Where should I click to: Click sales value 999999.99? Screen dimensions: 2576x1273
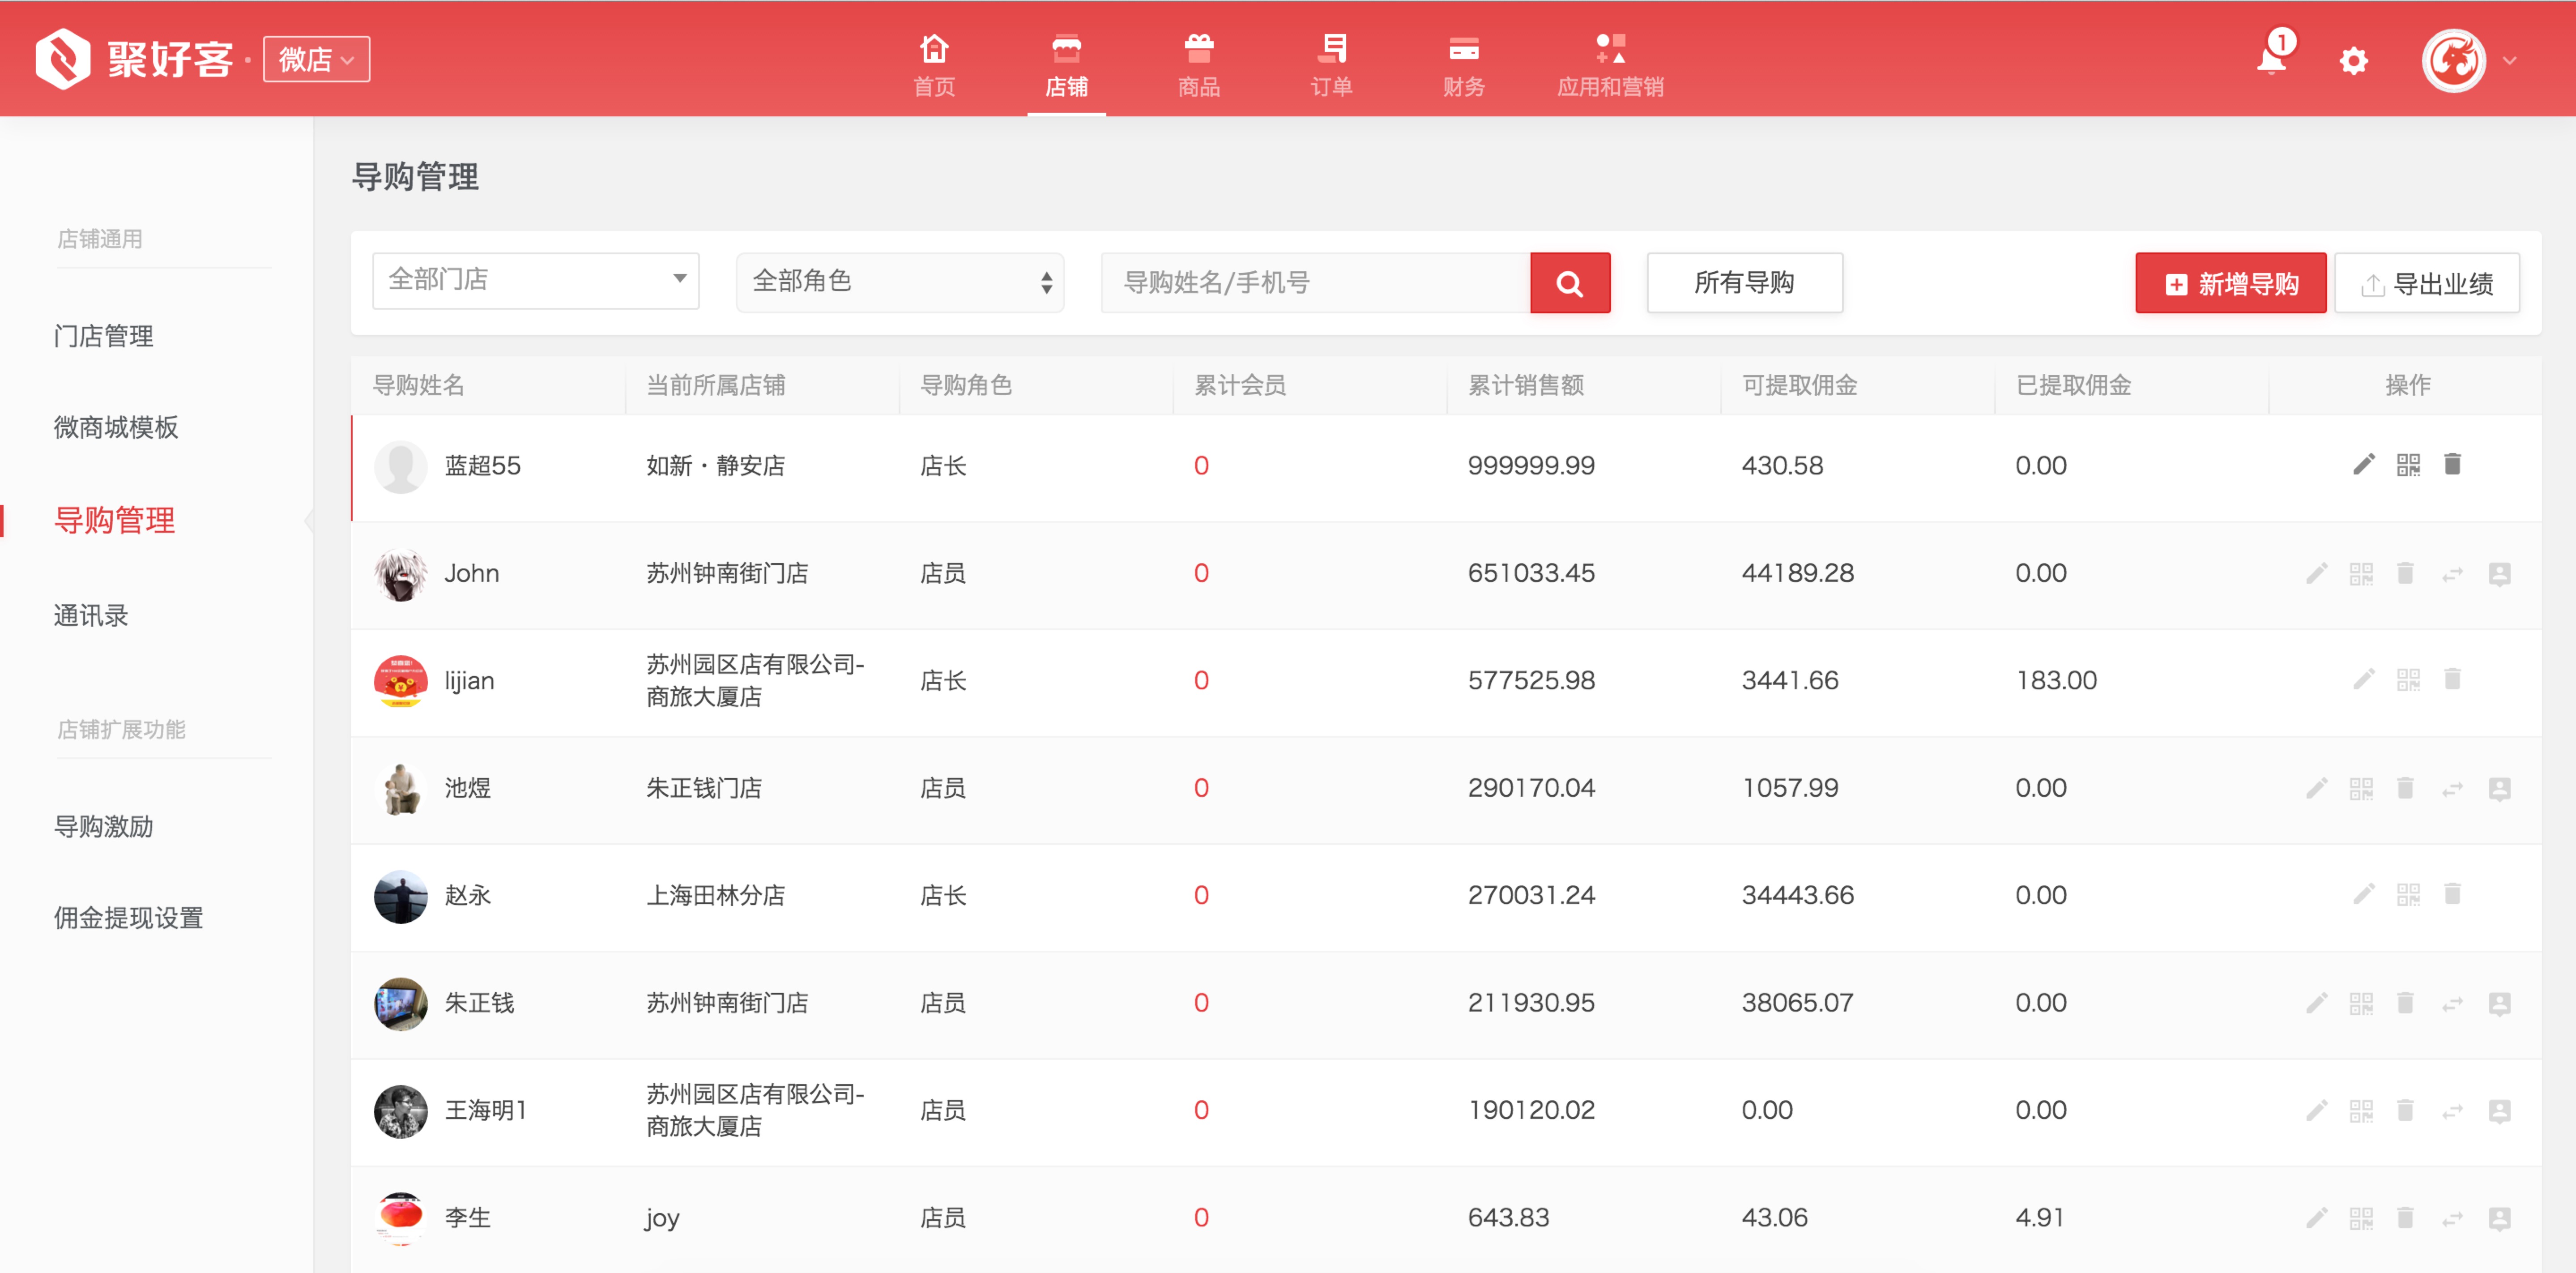(1530, 466)
